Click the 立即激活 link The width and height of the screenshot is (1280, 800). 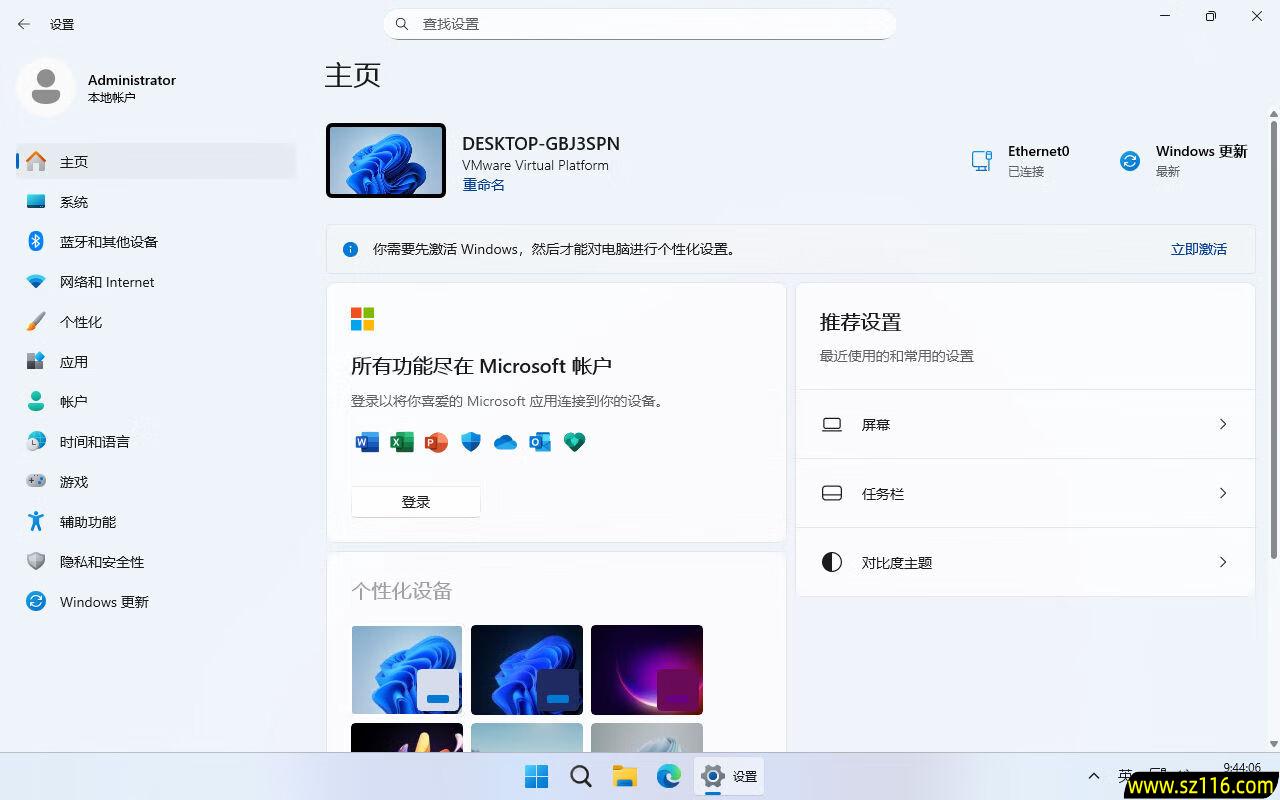1198,249
